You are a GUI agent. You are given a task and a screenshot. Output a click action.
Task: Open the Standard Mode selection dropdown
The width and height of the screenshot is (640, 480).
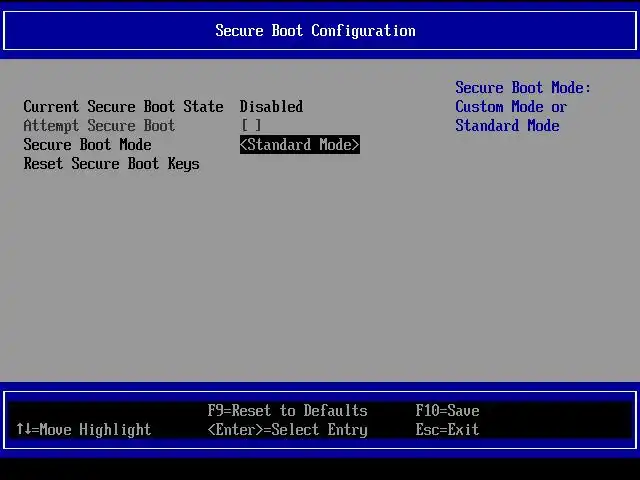(300, 144)
